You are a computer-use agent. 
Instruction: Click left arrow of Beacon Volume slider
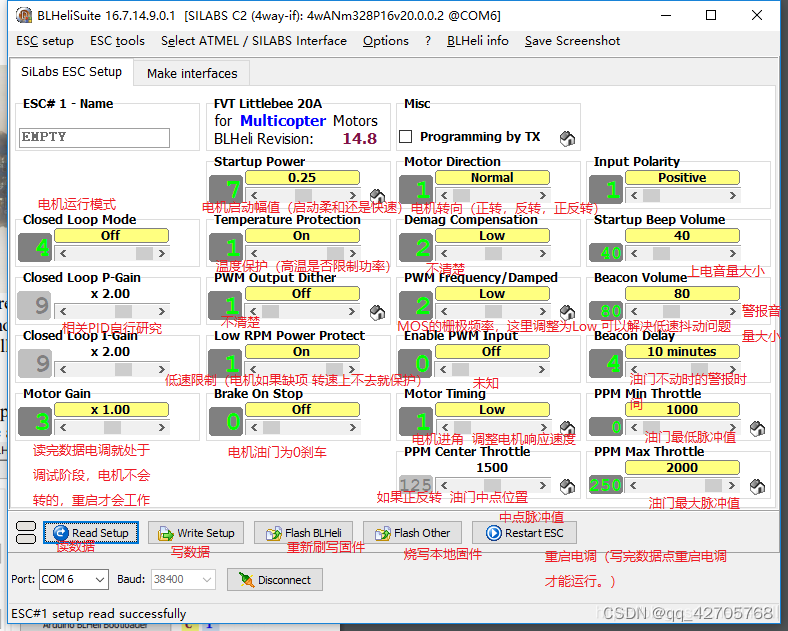click(x=634, y=311)
